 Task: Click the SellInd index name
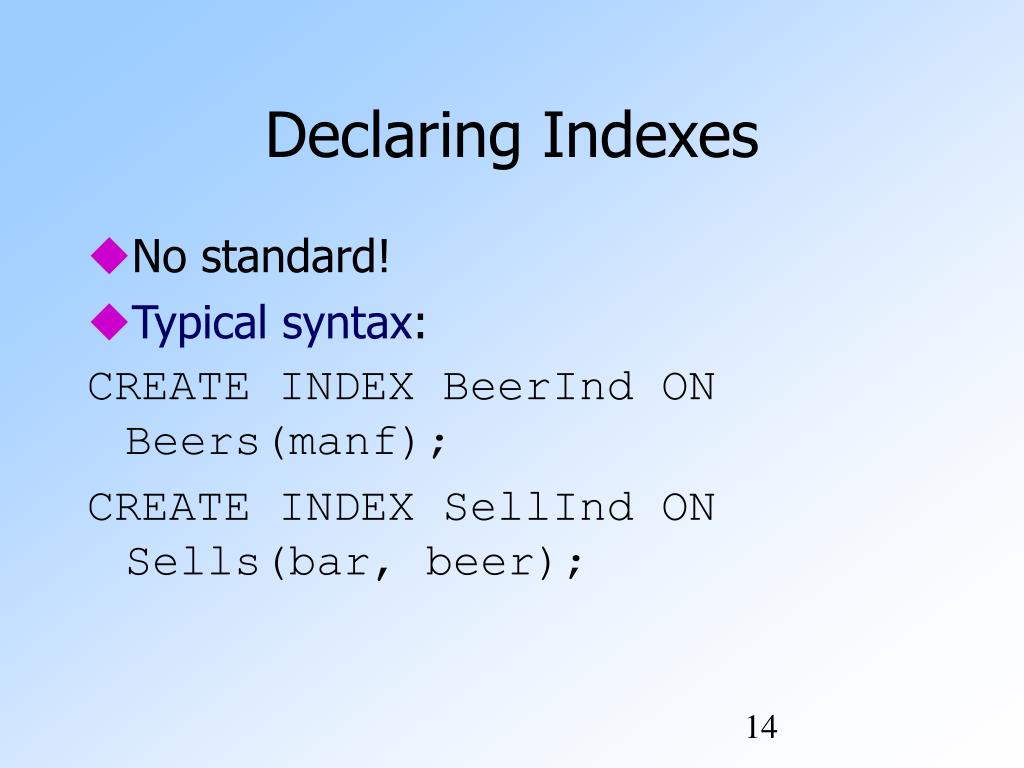coord(538,507)
